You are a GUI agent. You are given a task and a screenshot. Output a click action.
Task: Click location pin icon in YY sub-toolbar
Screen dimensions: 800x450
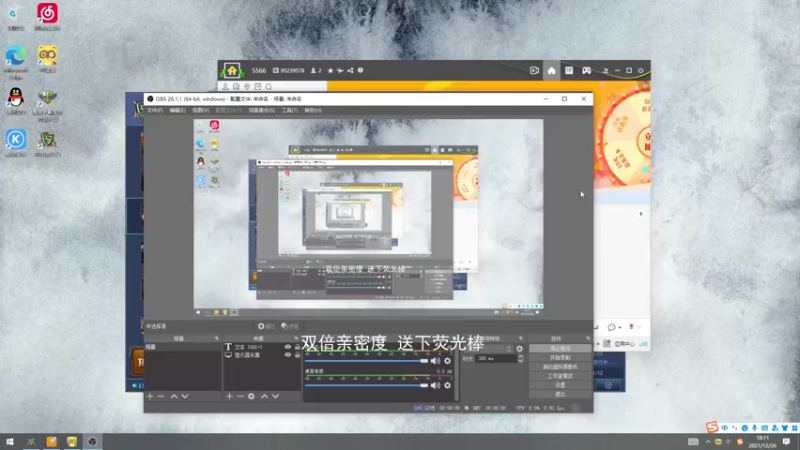(247, 87)
